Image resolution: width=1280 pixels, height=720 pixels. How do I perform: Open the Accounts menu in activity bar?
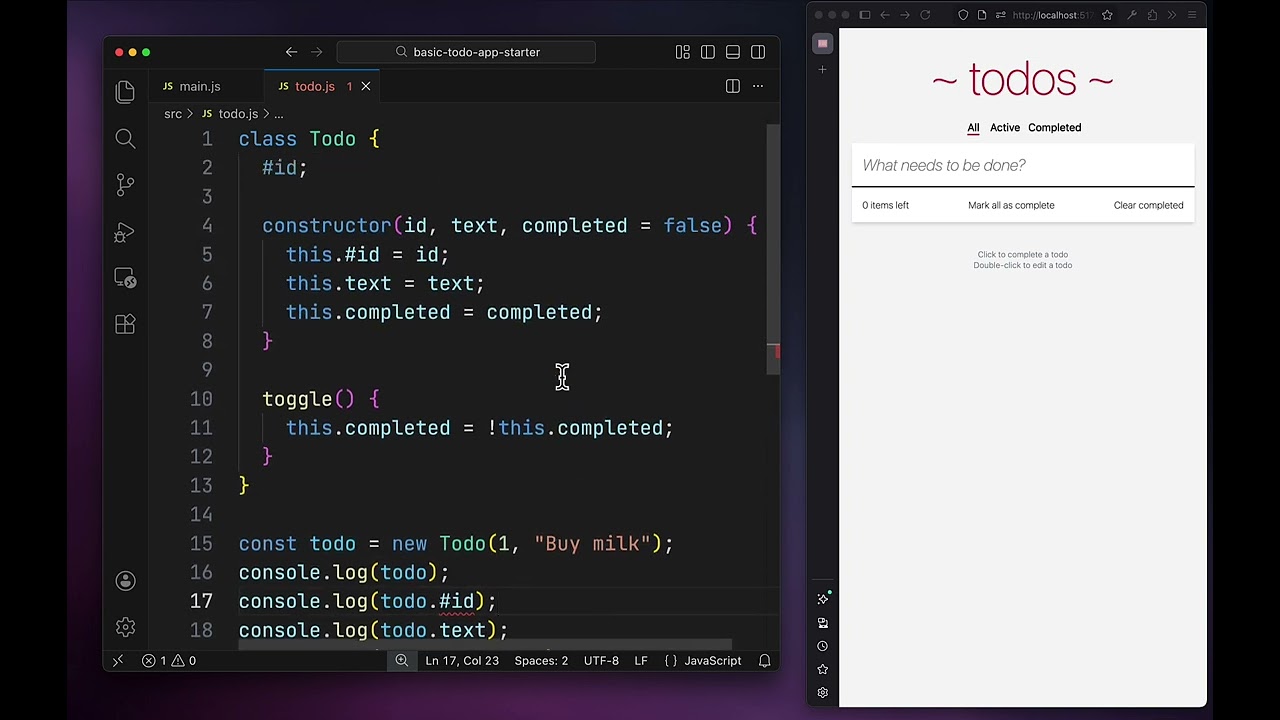click(125, 581)
